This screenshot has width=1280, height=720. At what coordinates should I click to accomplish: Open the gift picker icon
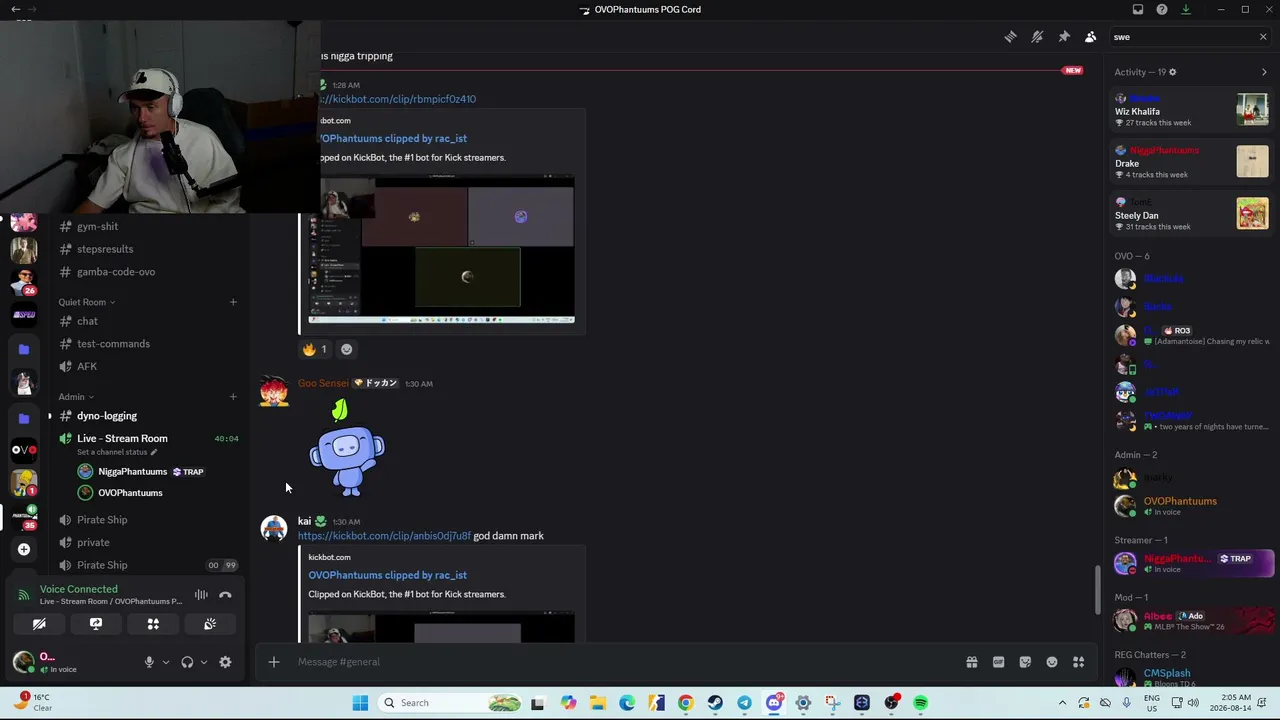coord(971,662)
